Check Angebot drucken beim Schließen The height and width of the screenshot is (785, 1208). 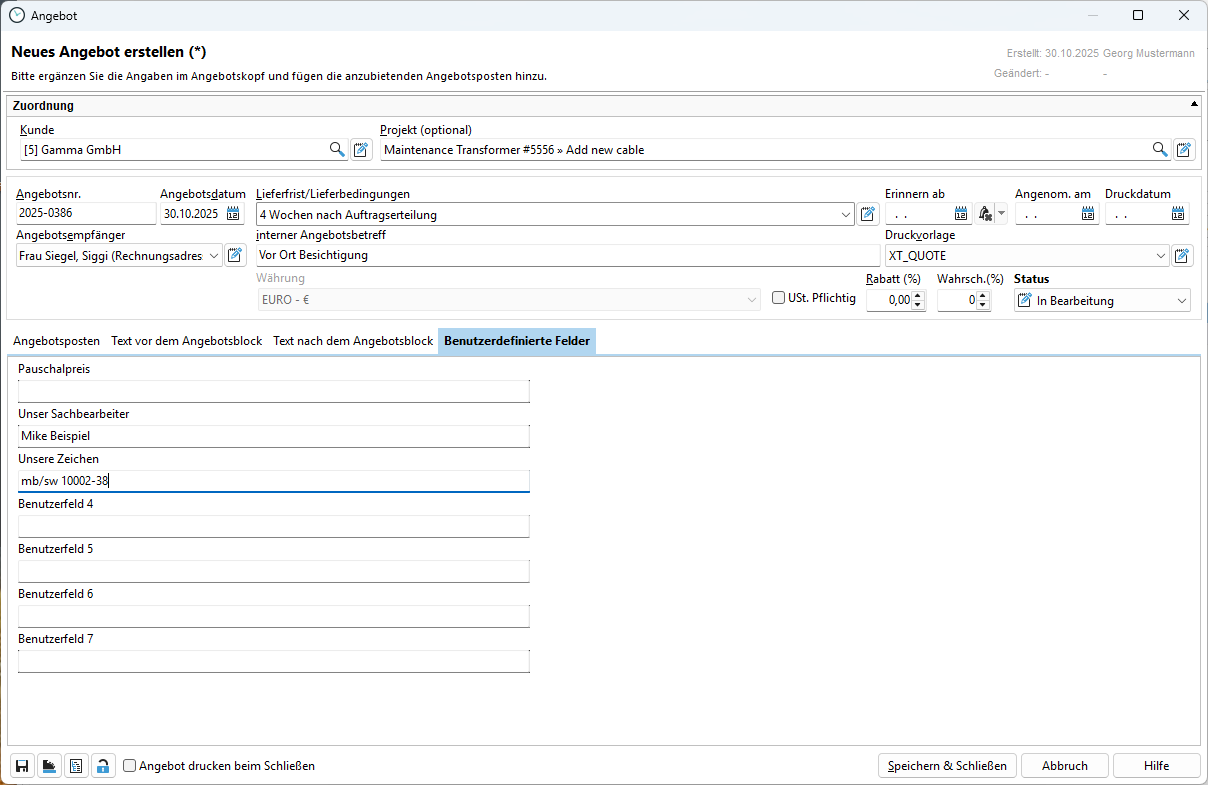129,766
